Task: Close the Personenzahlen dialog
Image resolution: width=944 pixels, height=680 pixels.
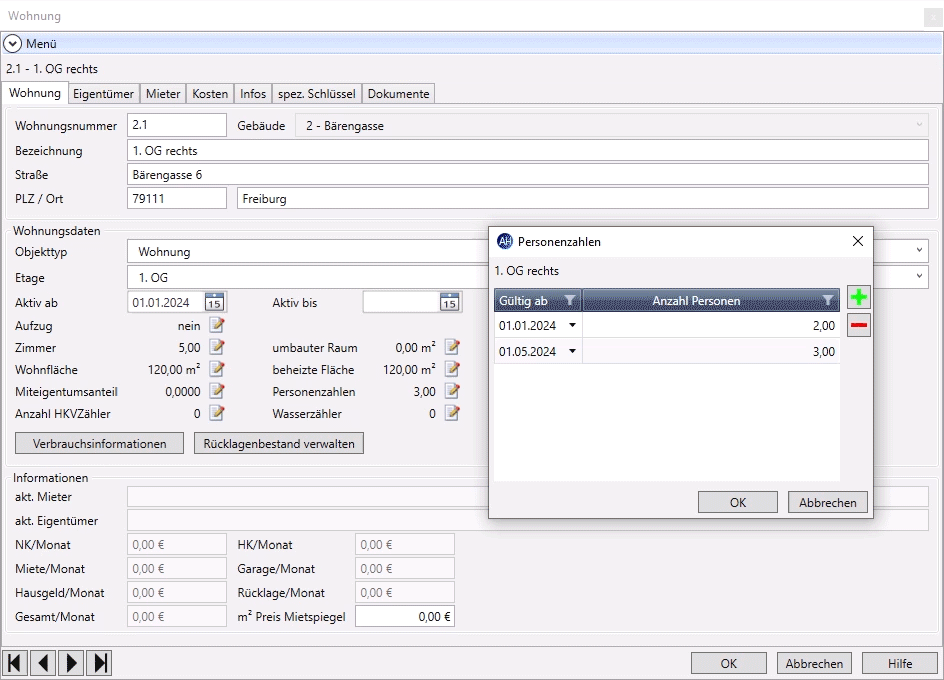Action: [858, 242]
